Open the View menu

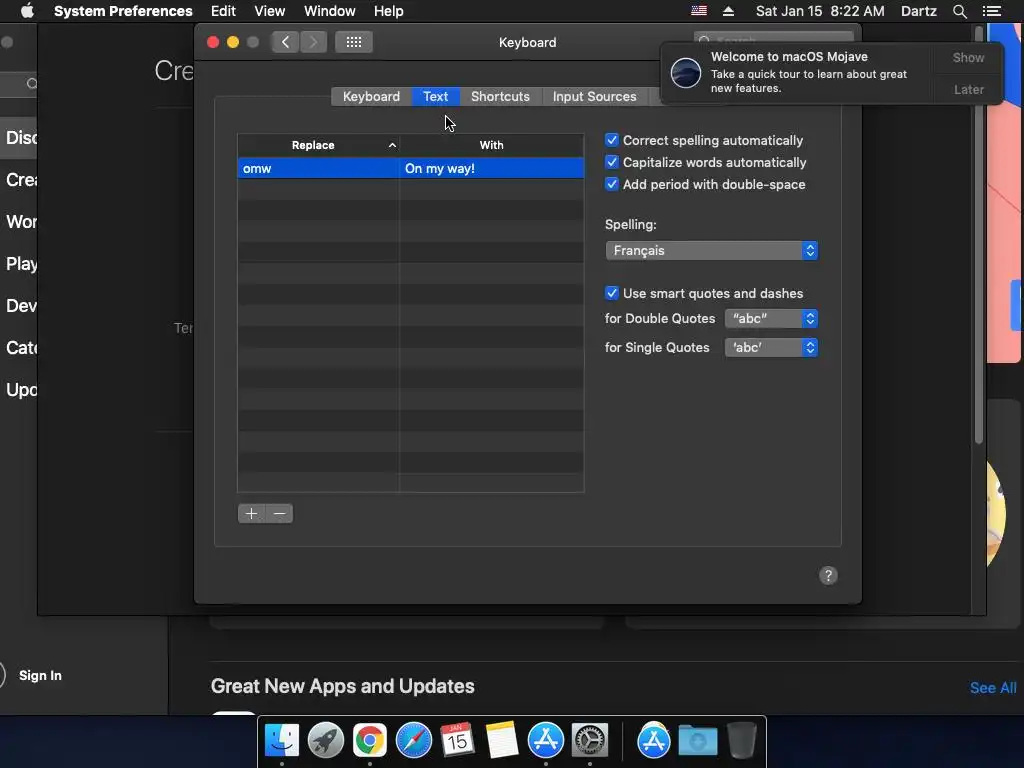tap(270, 11)
